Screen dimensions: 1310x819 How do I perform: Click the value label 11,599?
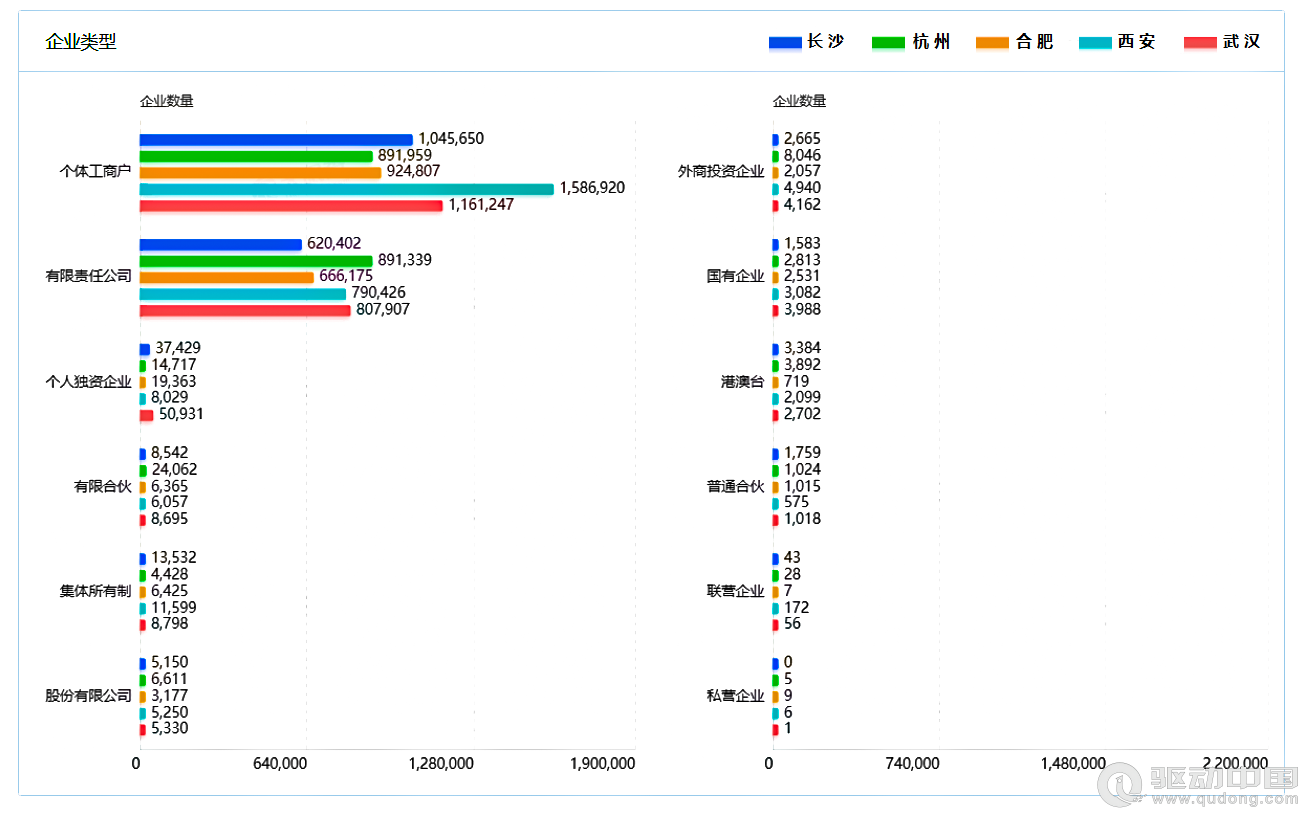(x=174, y=608)
